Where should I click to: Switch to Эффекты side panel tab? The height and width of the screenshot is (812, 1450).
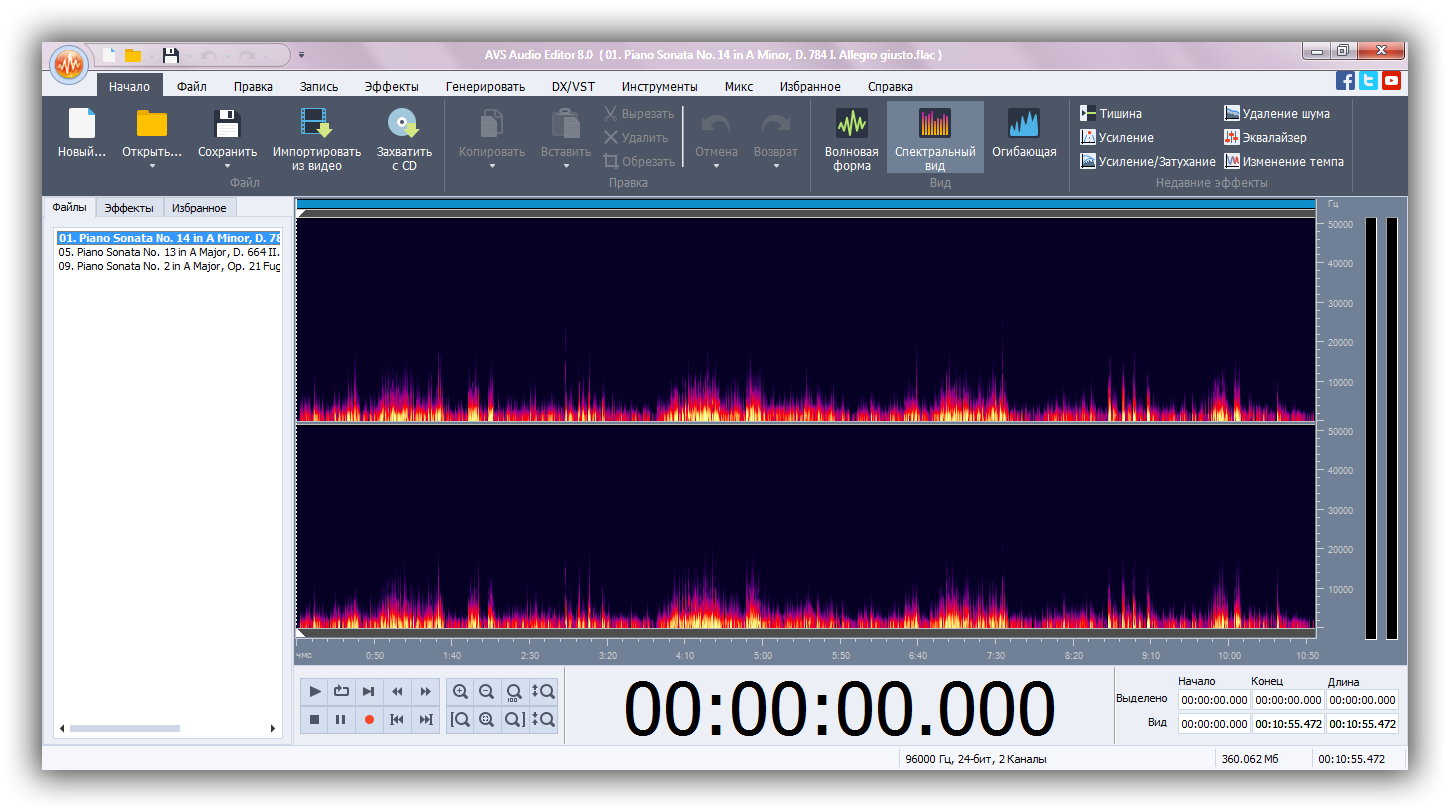click(x=129, y=208)
